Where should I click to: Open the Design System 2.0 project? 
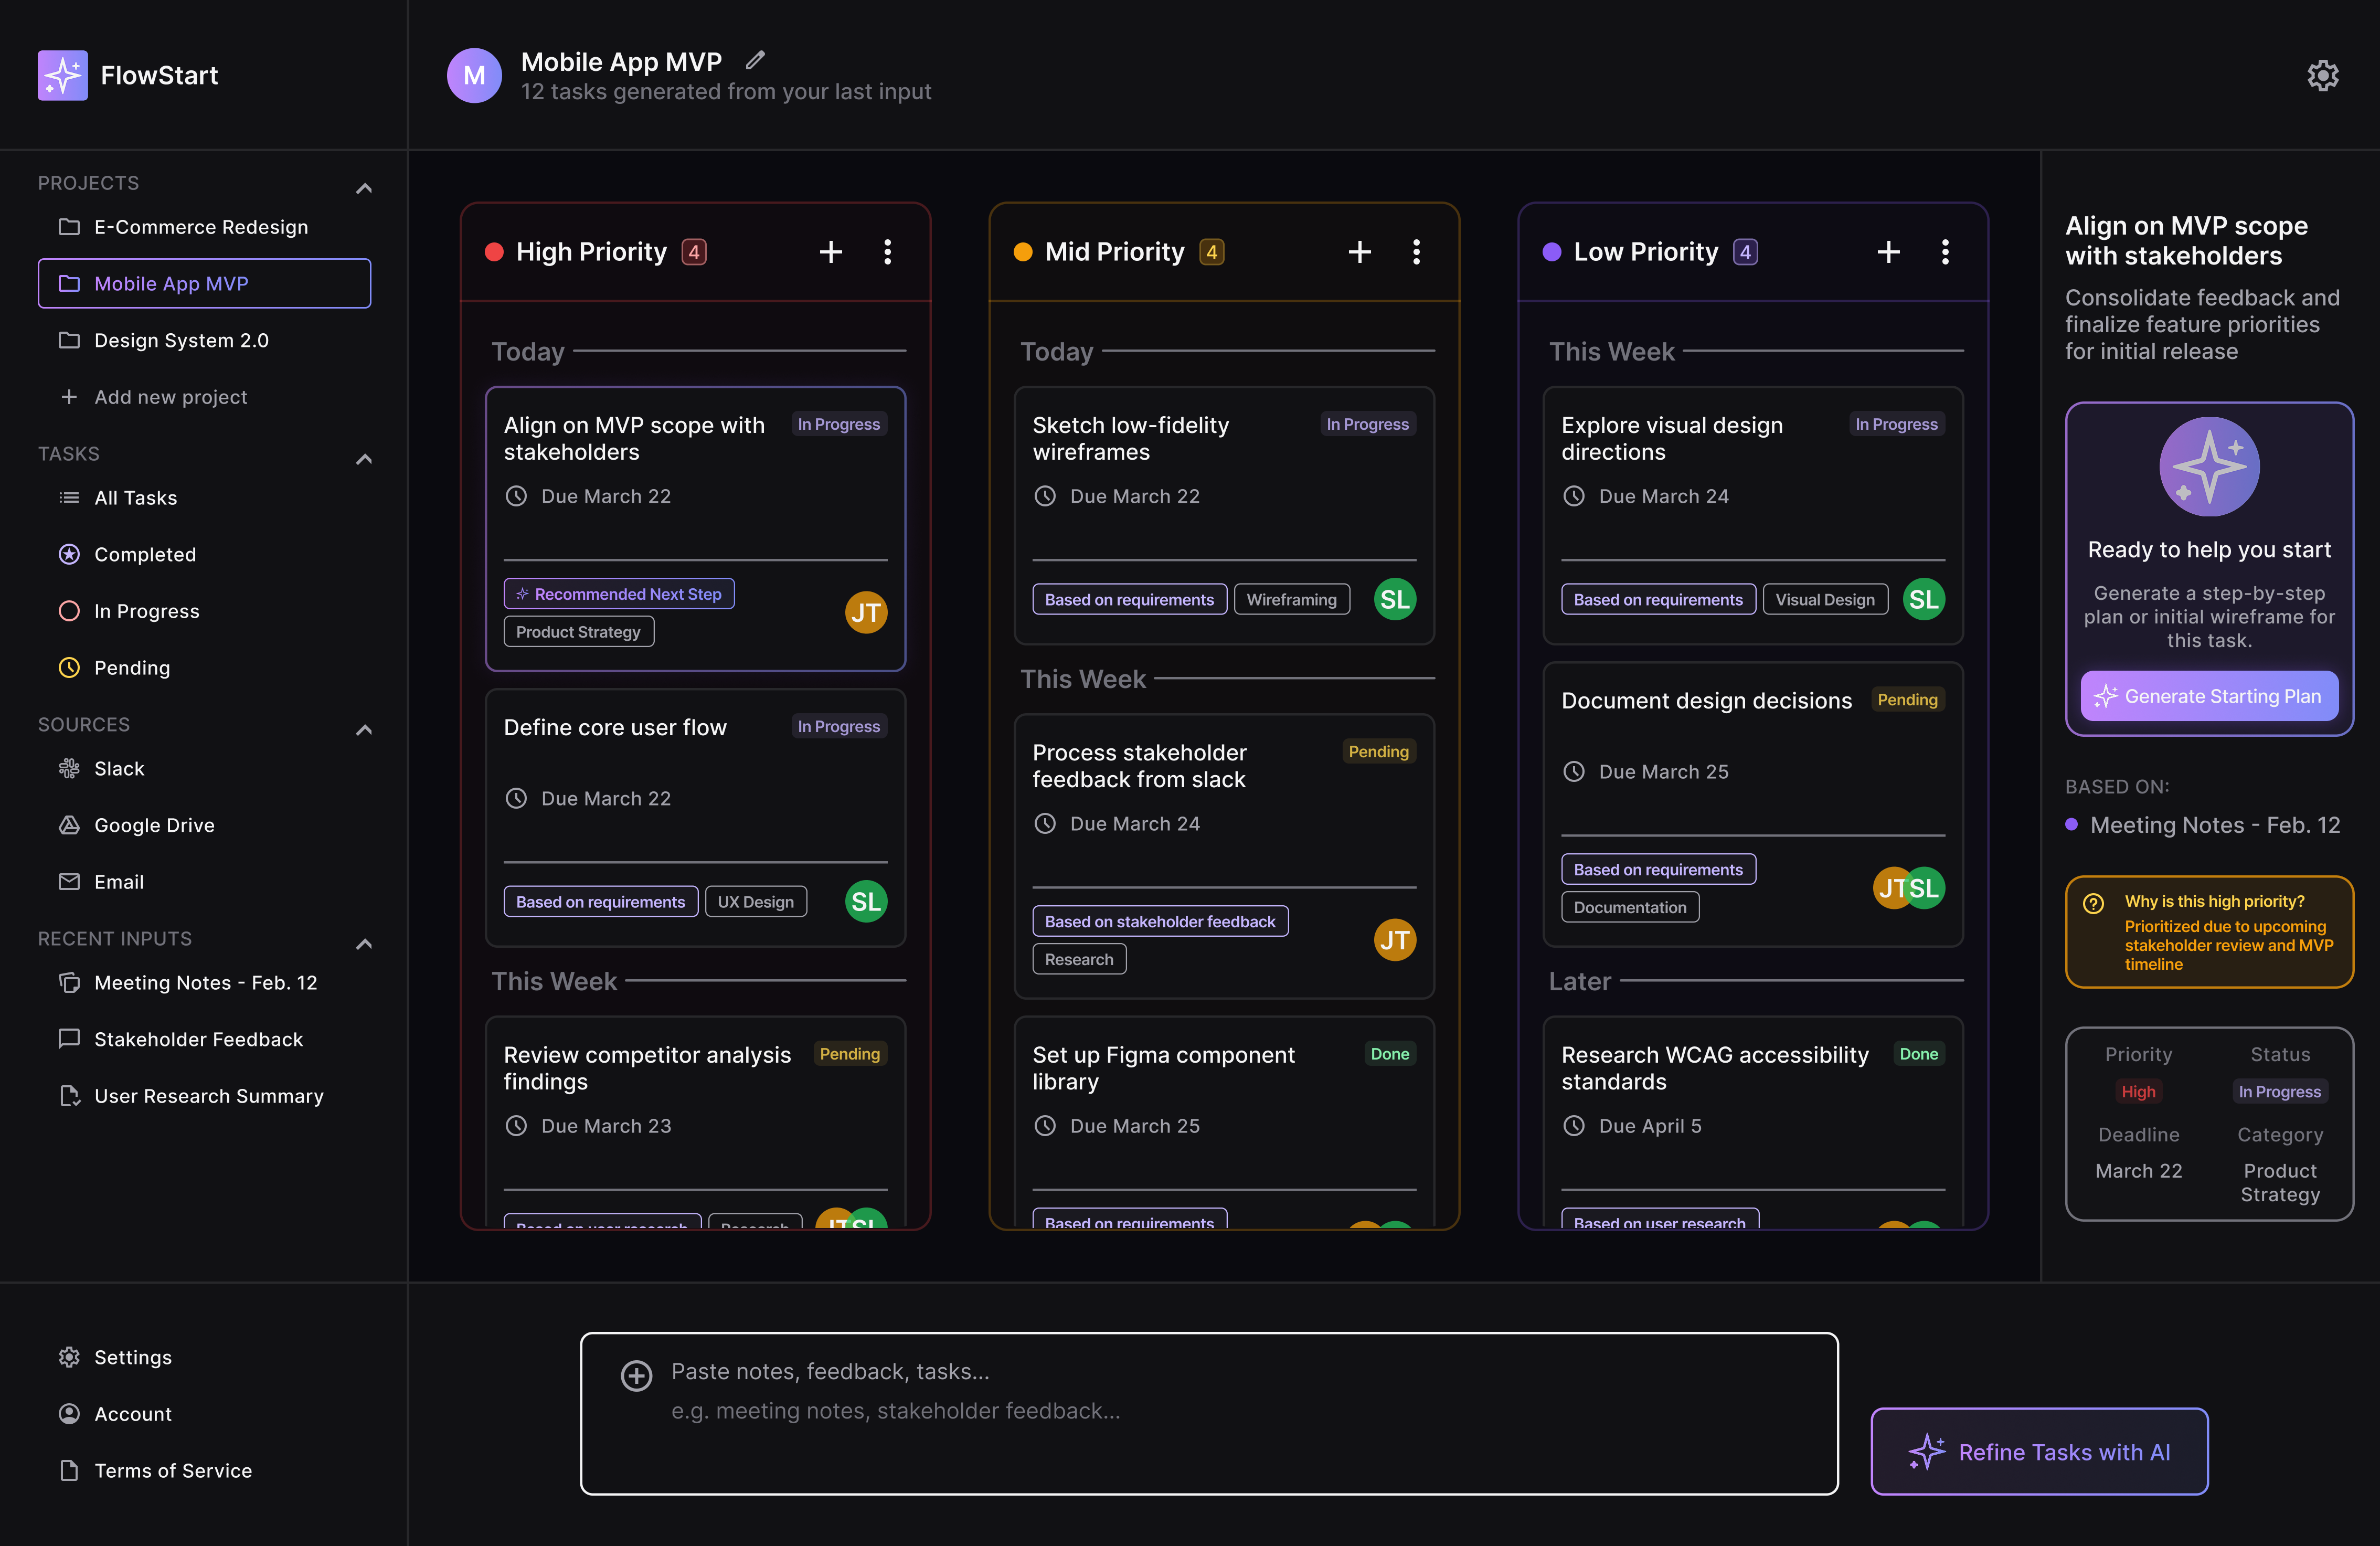(x=181, y=340)
